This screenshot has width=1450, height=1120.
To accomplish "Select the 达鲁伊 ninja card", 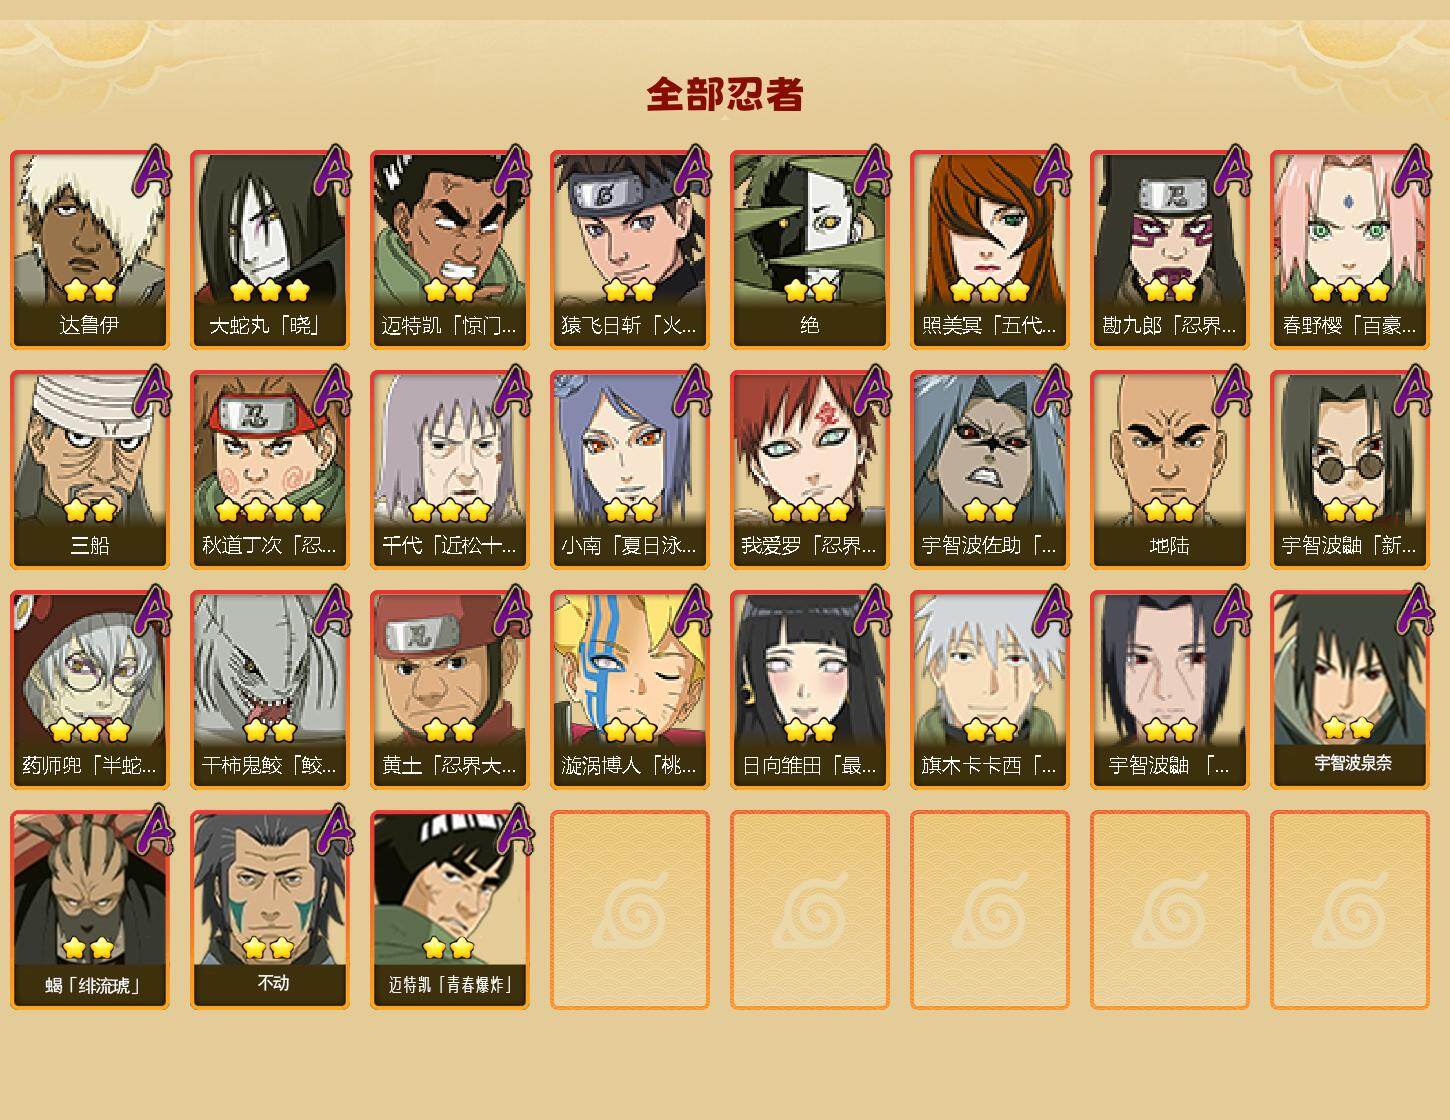I will coord(90,250).
